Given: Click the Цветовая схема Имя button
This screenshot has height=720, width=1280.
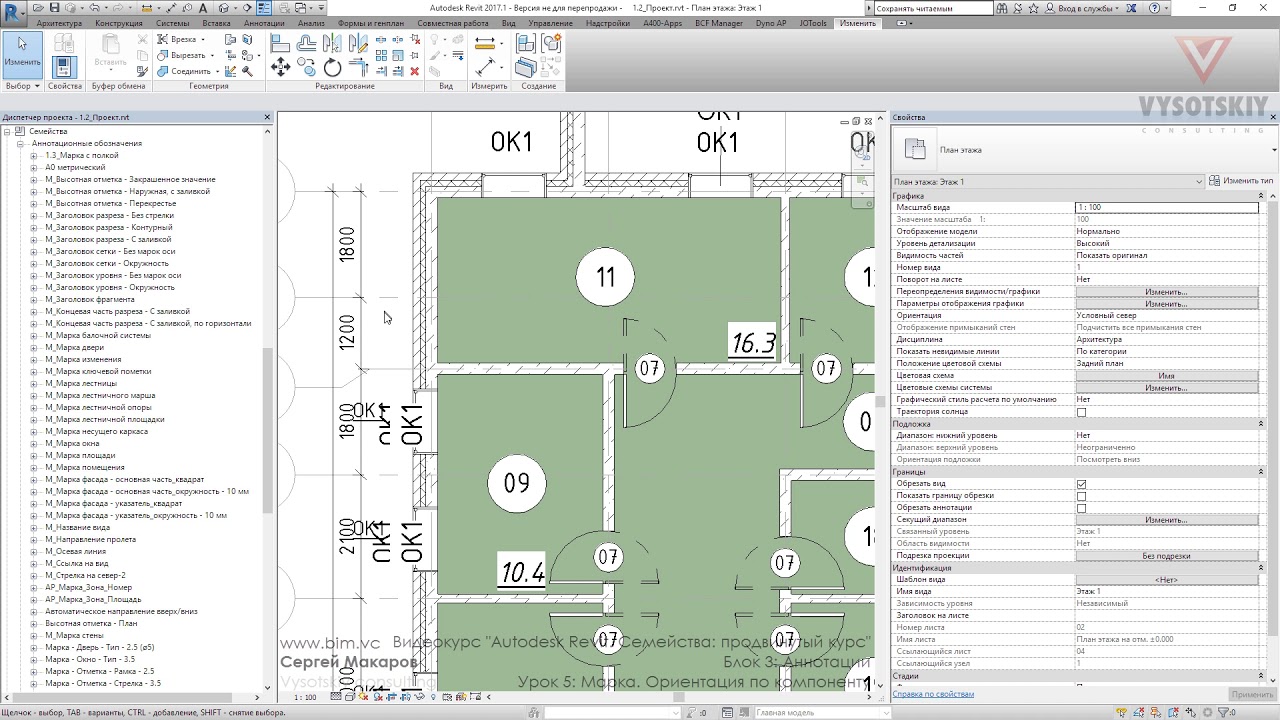Looking at the screenshot, I should pyautogui.click(x=1166, y=376).
